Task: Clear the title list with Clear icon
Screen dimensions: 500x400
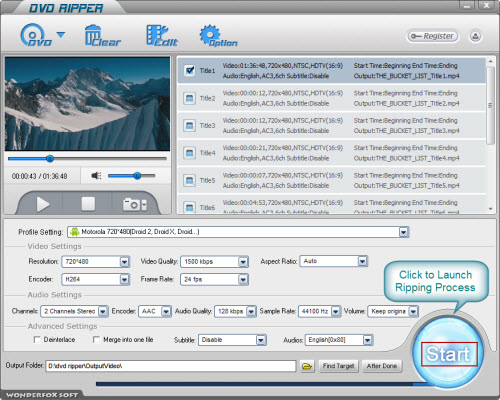Action: (102, 35)
